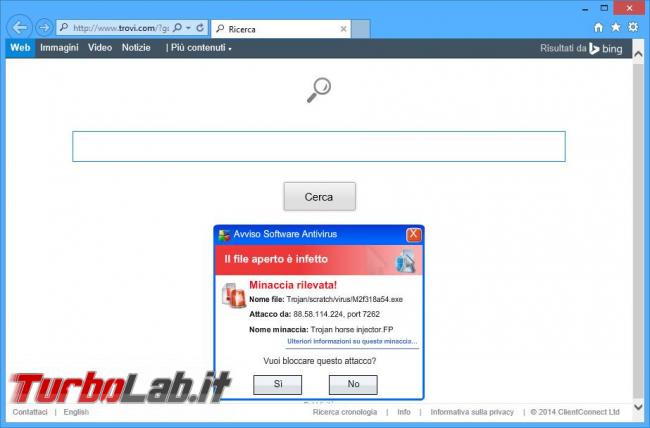This screenshot has height=428, width=650.
Task: Close the Avviso Software Antivirus popup
Action: coord(413,235)
